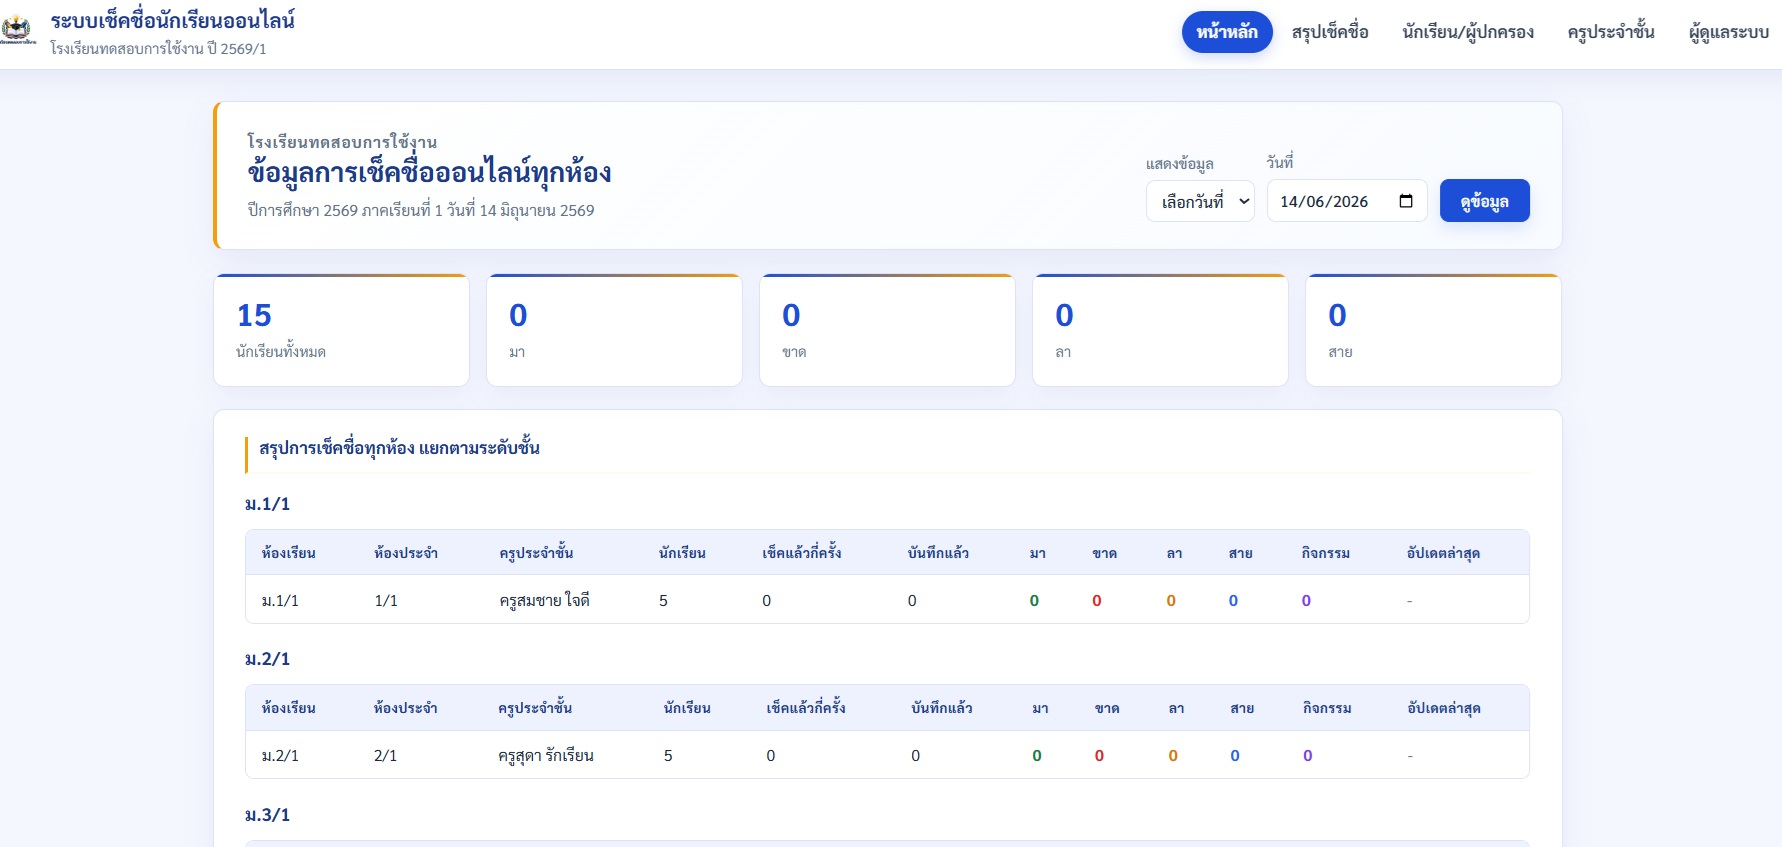This screenshot has width=1782, height=847.
Task: Click ปีการศึกษา 2569 ภาคเรียนที่ 1 subtitle text
Action: click(421, 210)
